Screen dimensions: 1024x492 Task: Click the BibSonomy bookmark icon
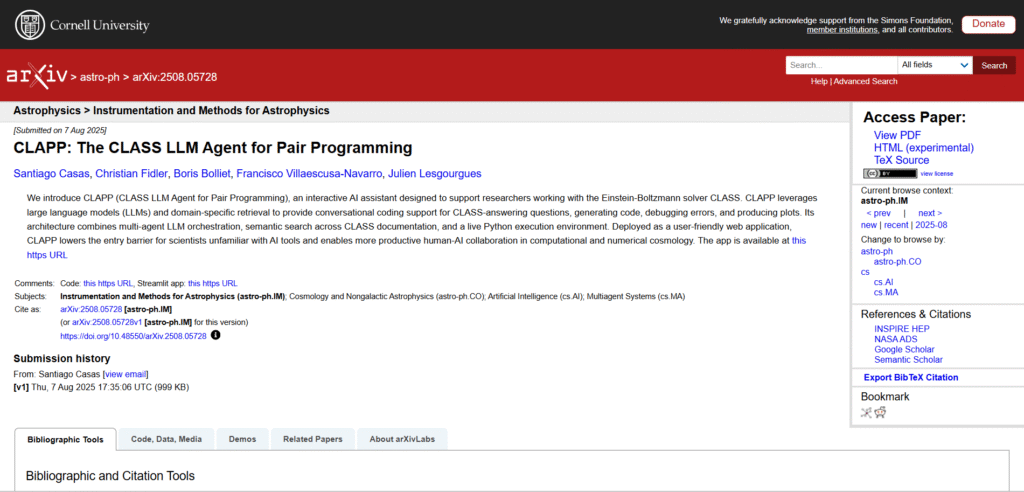point(866,412)
